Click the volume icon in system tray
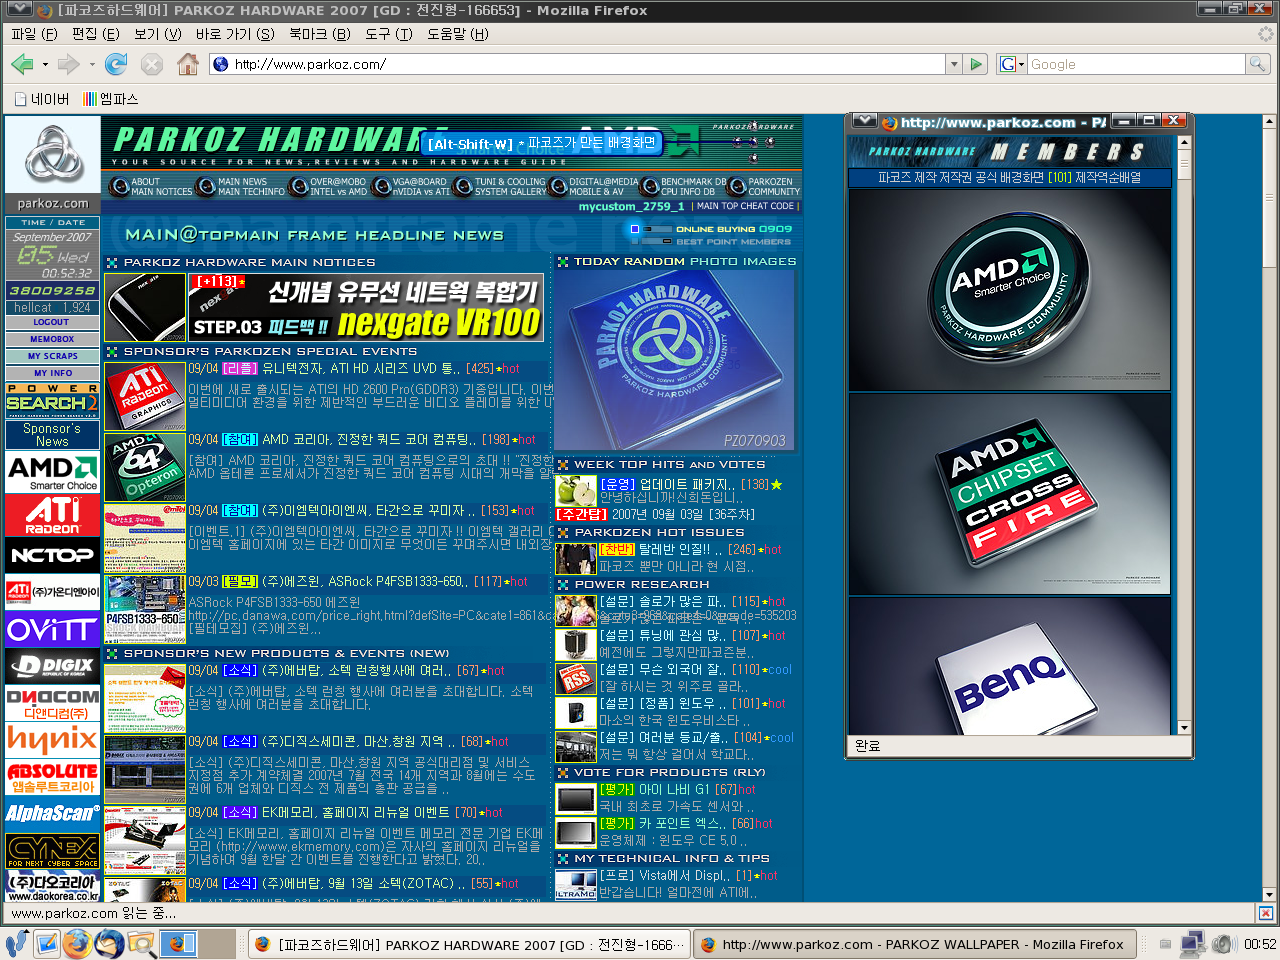Image resolution: width=1280 pixels, height=960 pixels. pyautogui.click(x=1223, y=943)
